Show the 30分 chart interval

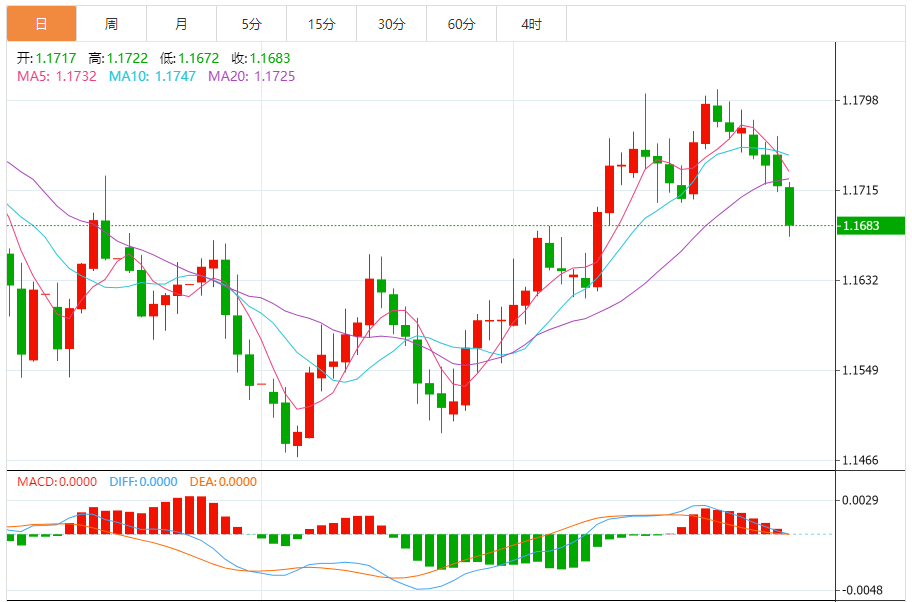(391, 24)
